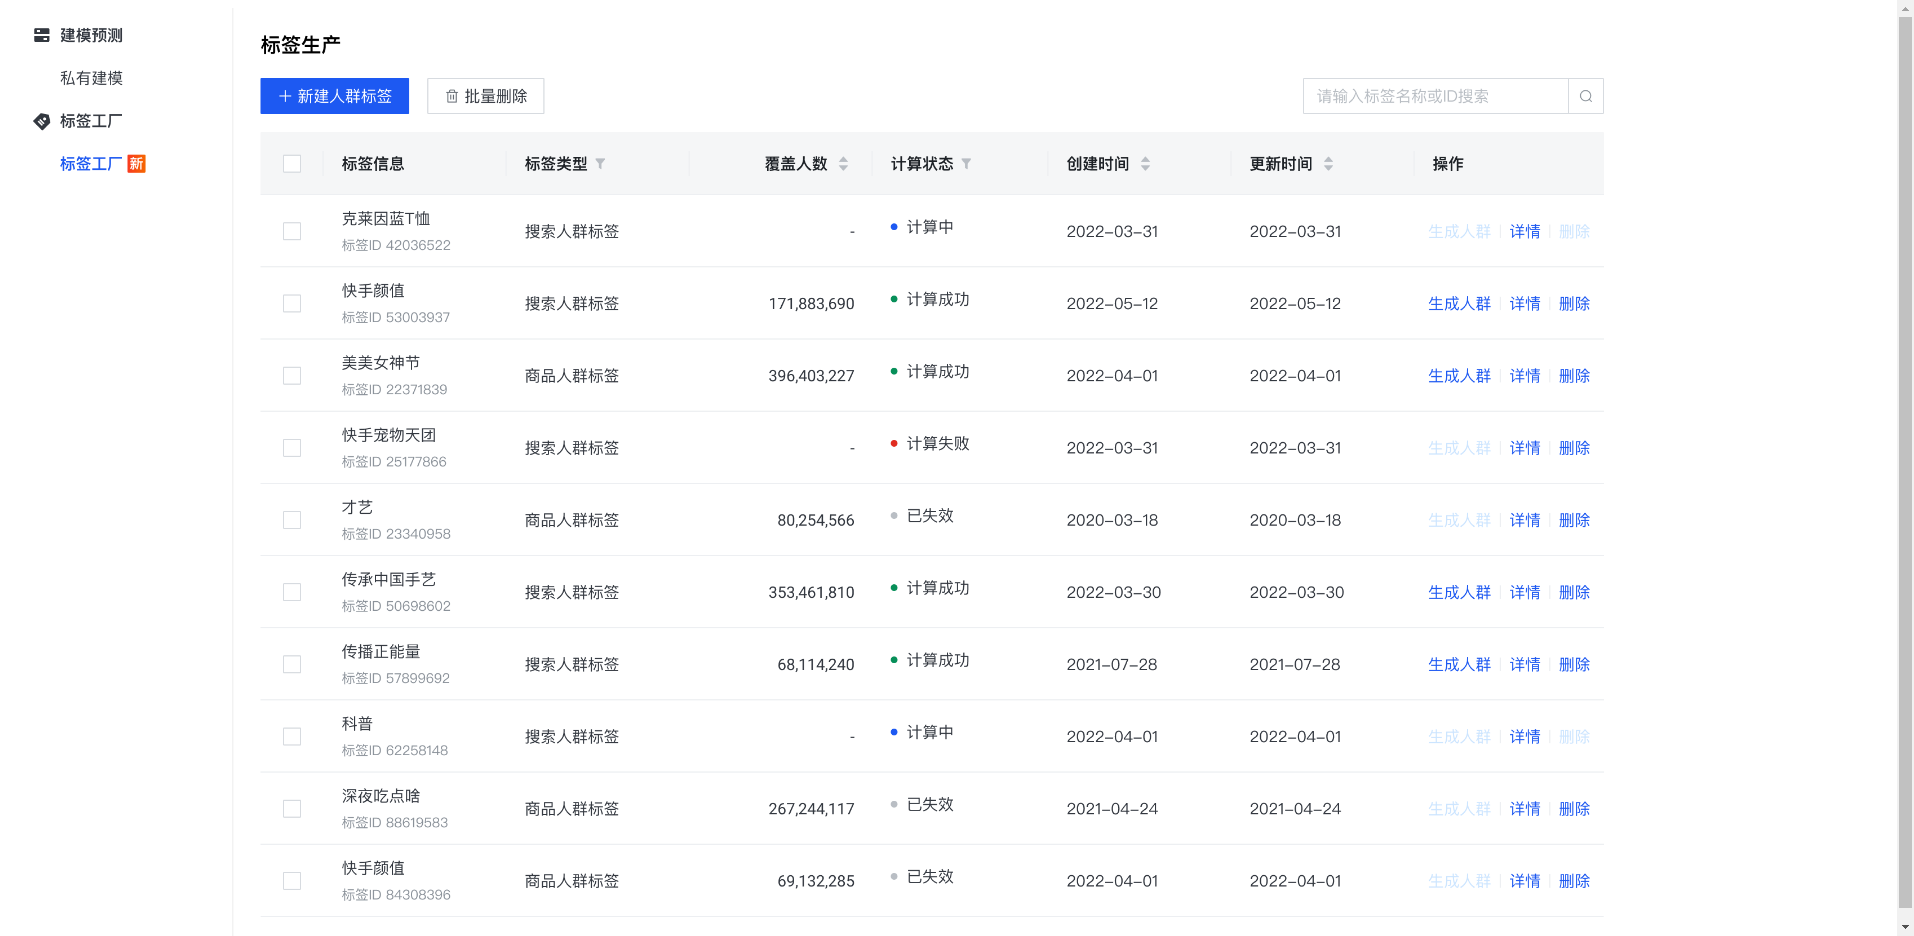Click the 新建人群标签 button
The height and width of the screenshot is (936, 1914).
[x=335, y=96]
